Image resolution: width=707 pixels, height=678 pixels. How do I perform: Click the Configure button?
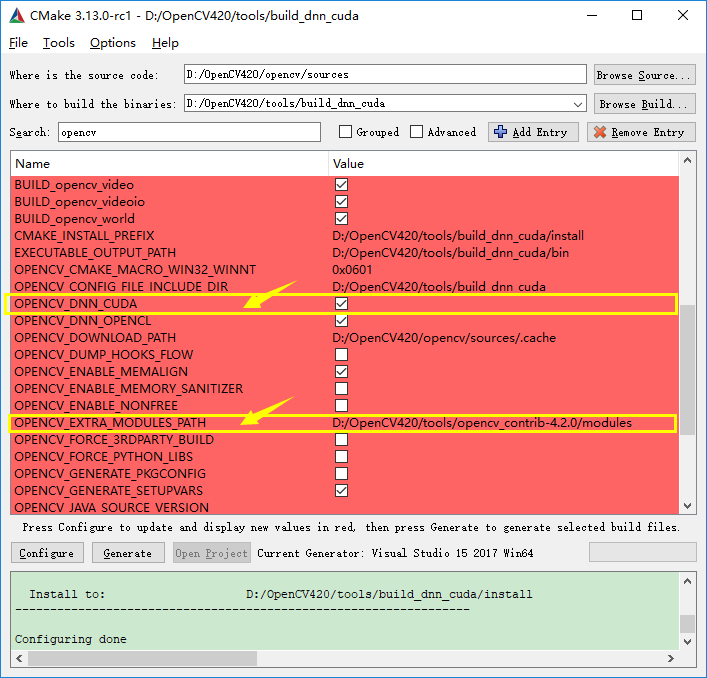(47, 553)
